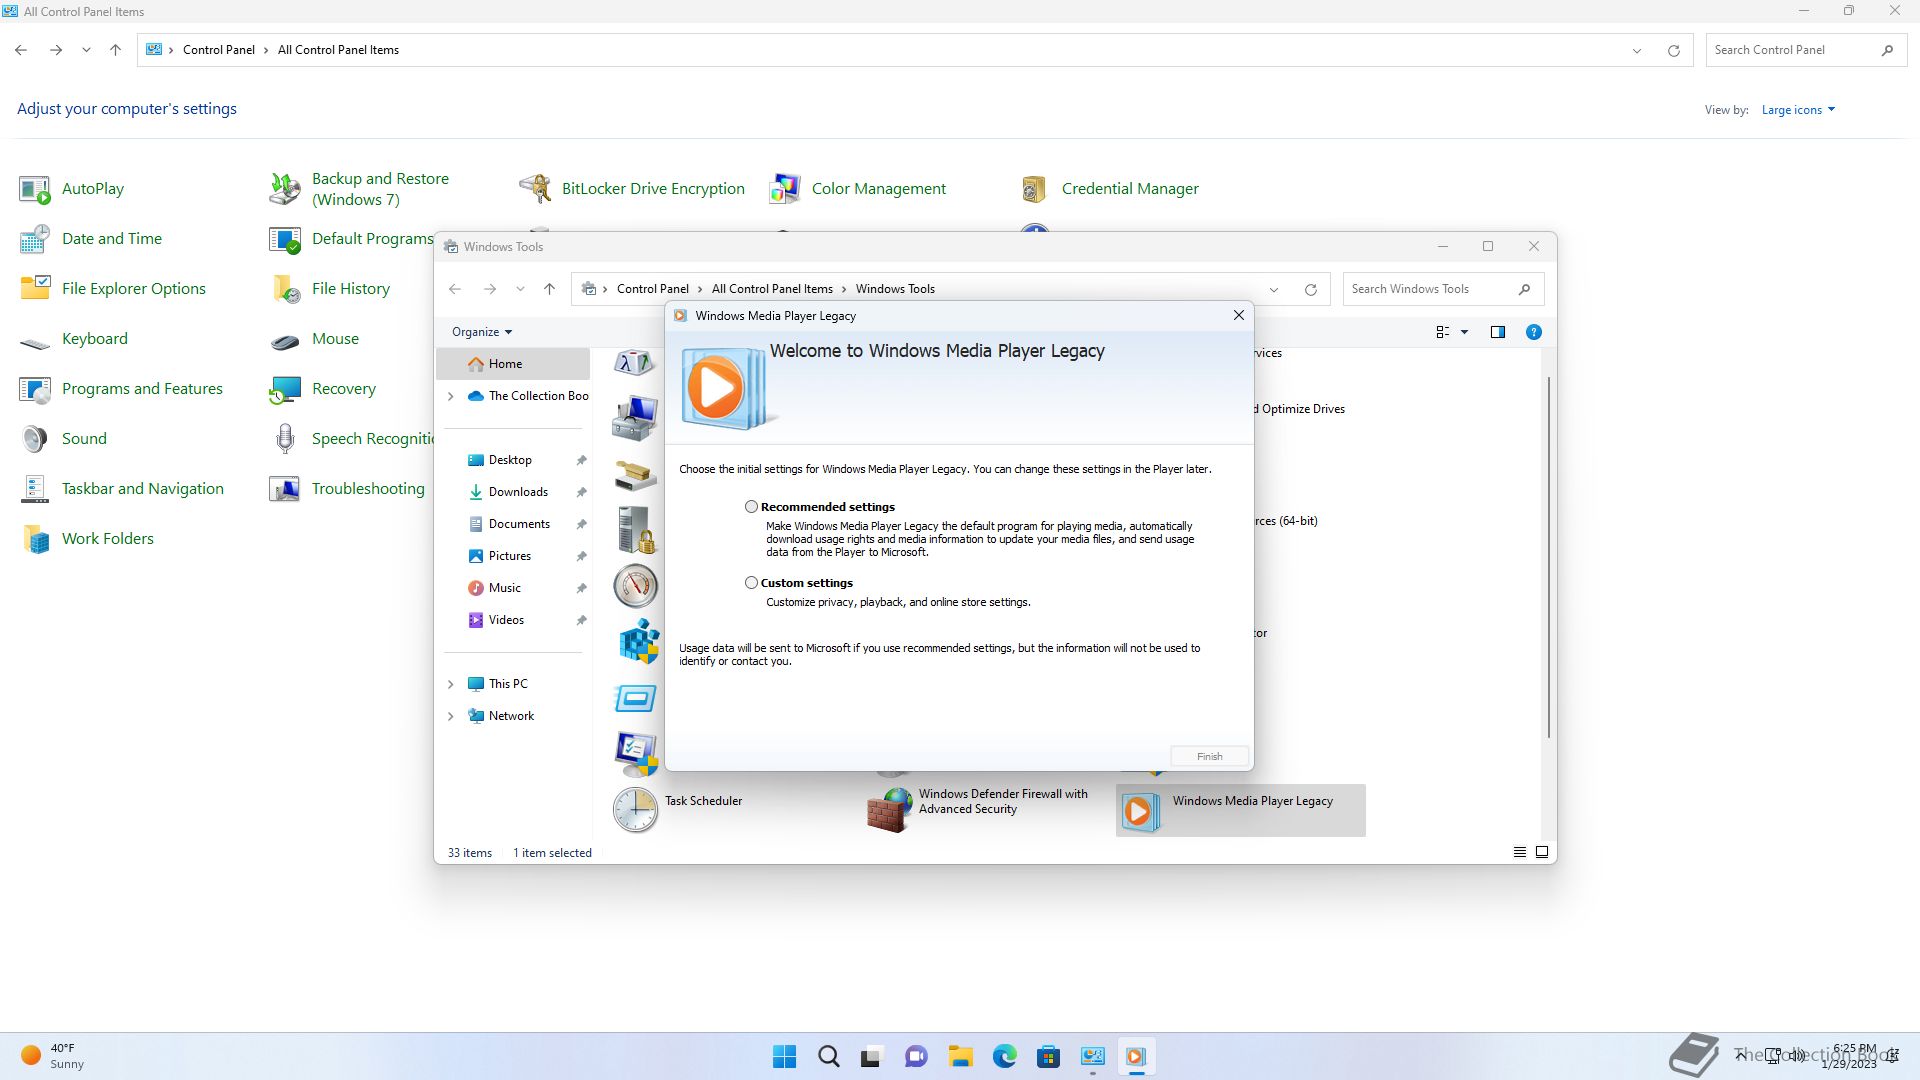Open the weather widget showing 40°F Sunny
The height and width of the screenshot is (1080, 1920).
[x=54, y=1056]
